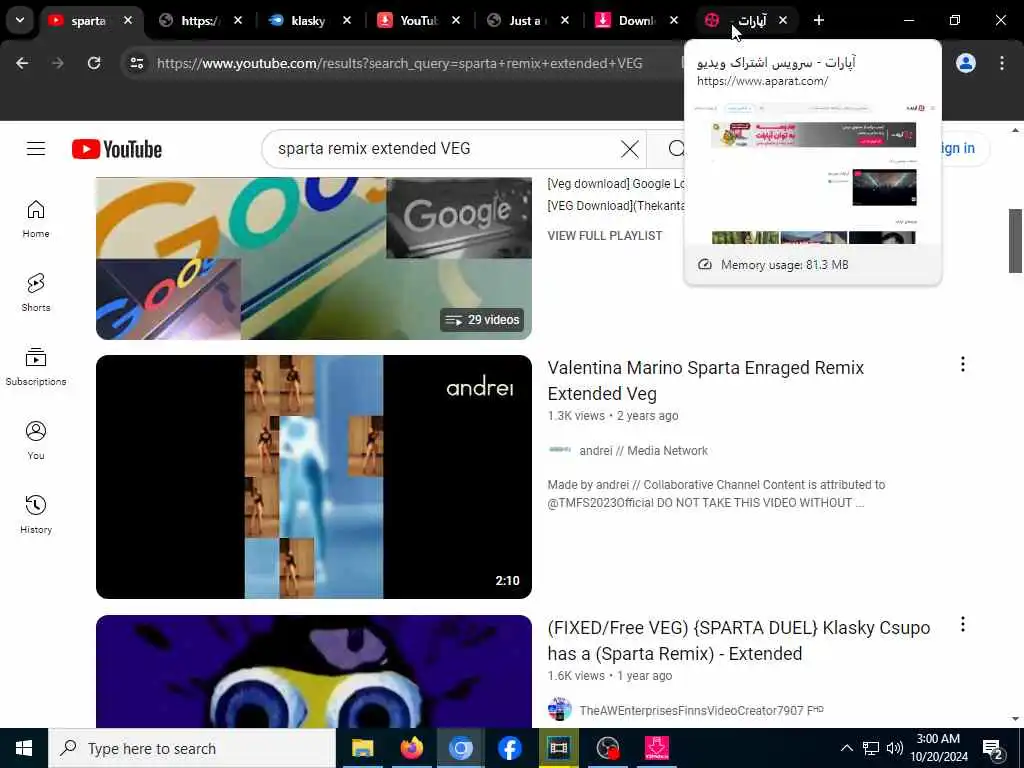The height and width of the screenshot is (768, 1024).
Task: Close the sparta YouTube tab
Action: click(128, 20)
